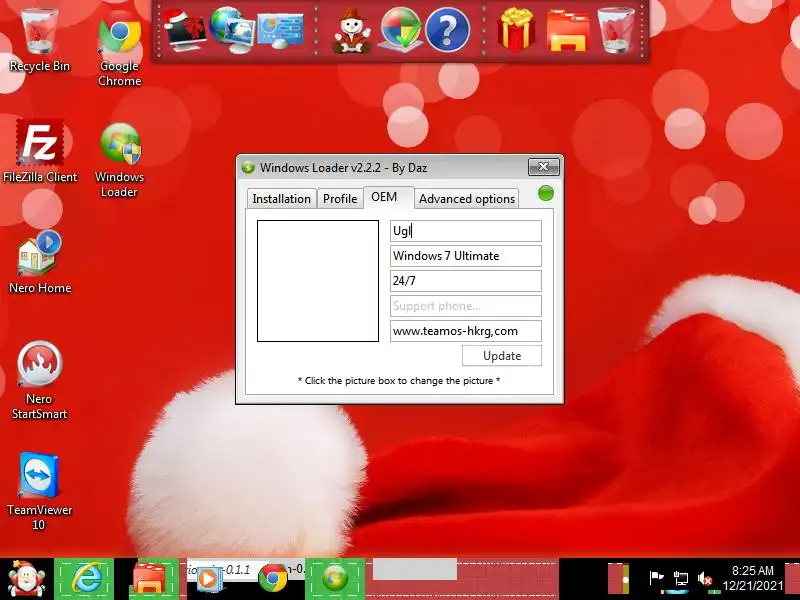The height and width of the screenshot is (600, 800).
Task: Close the Windows Loader window
Action: tap(543, 167)
